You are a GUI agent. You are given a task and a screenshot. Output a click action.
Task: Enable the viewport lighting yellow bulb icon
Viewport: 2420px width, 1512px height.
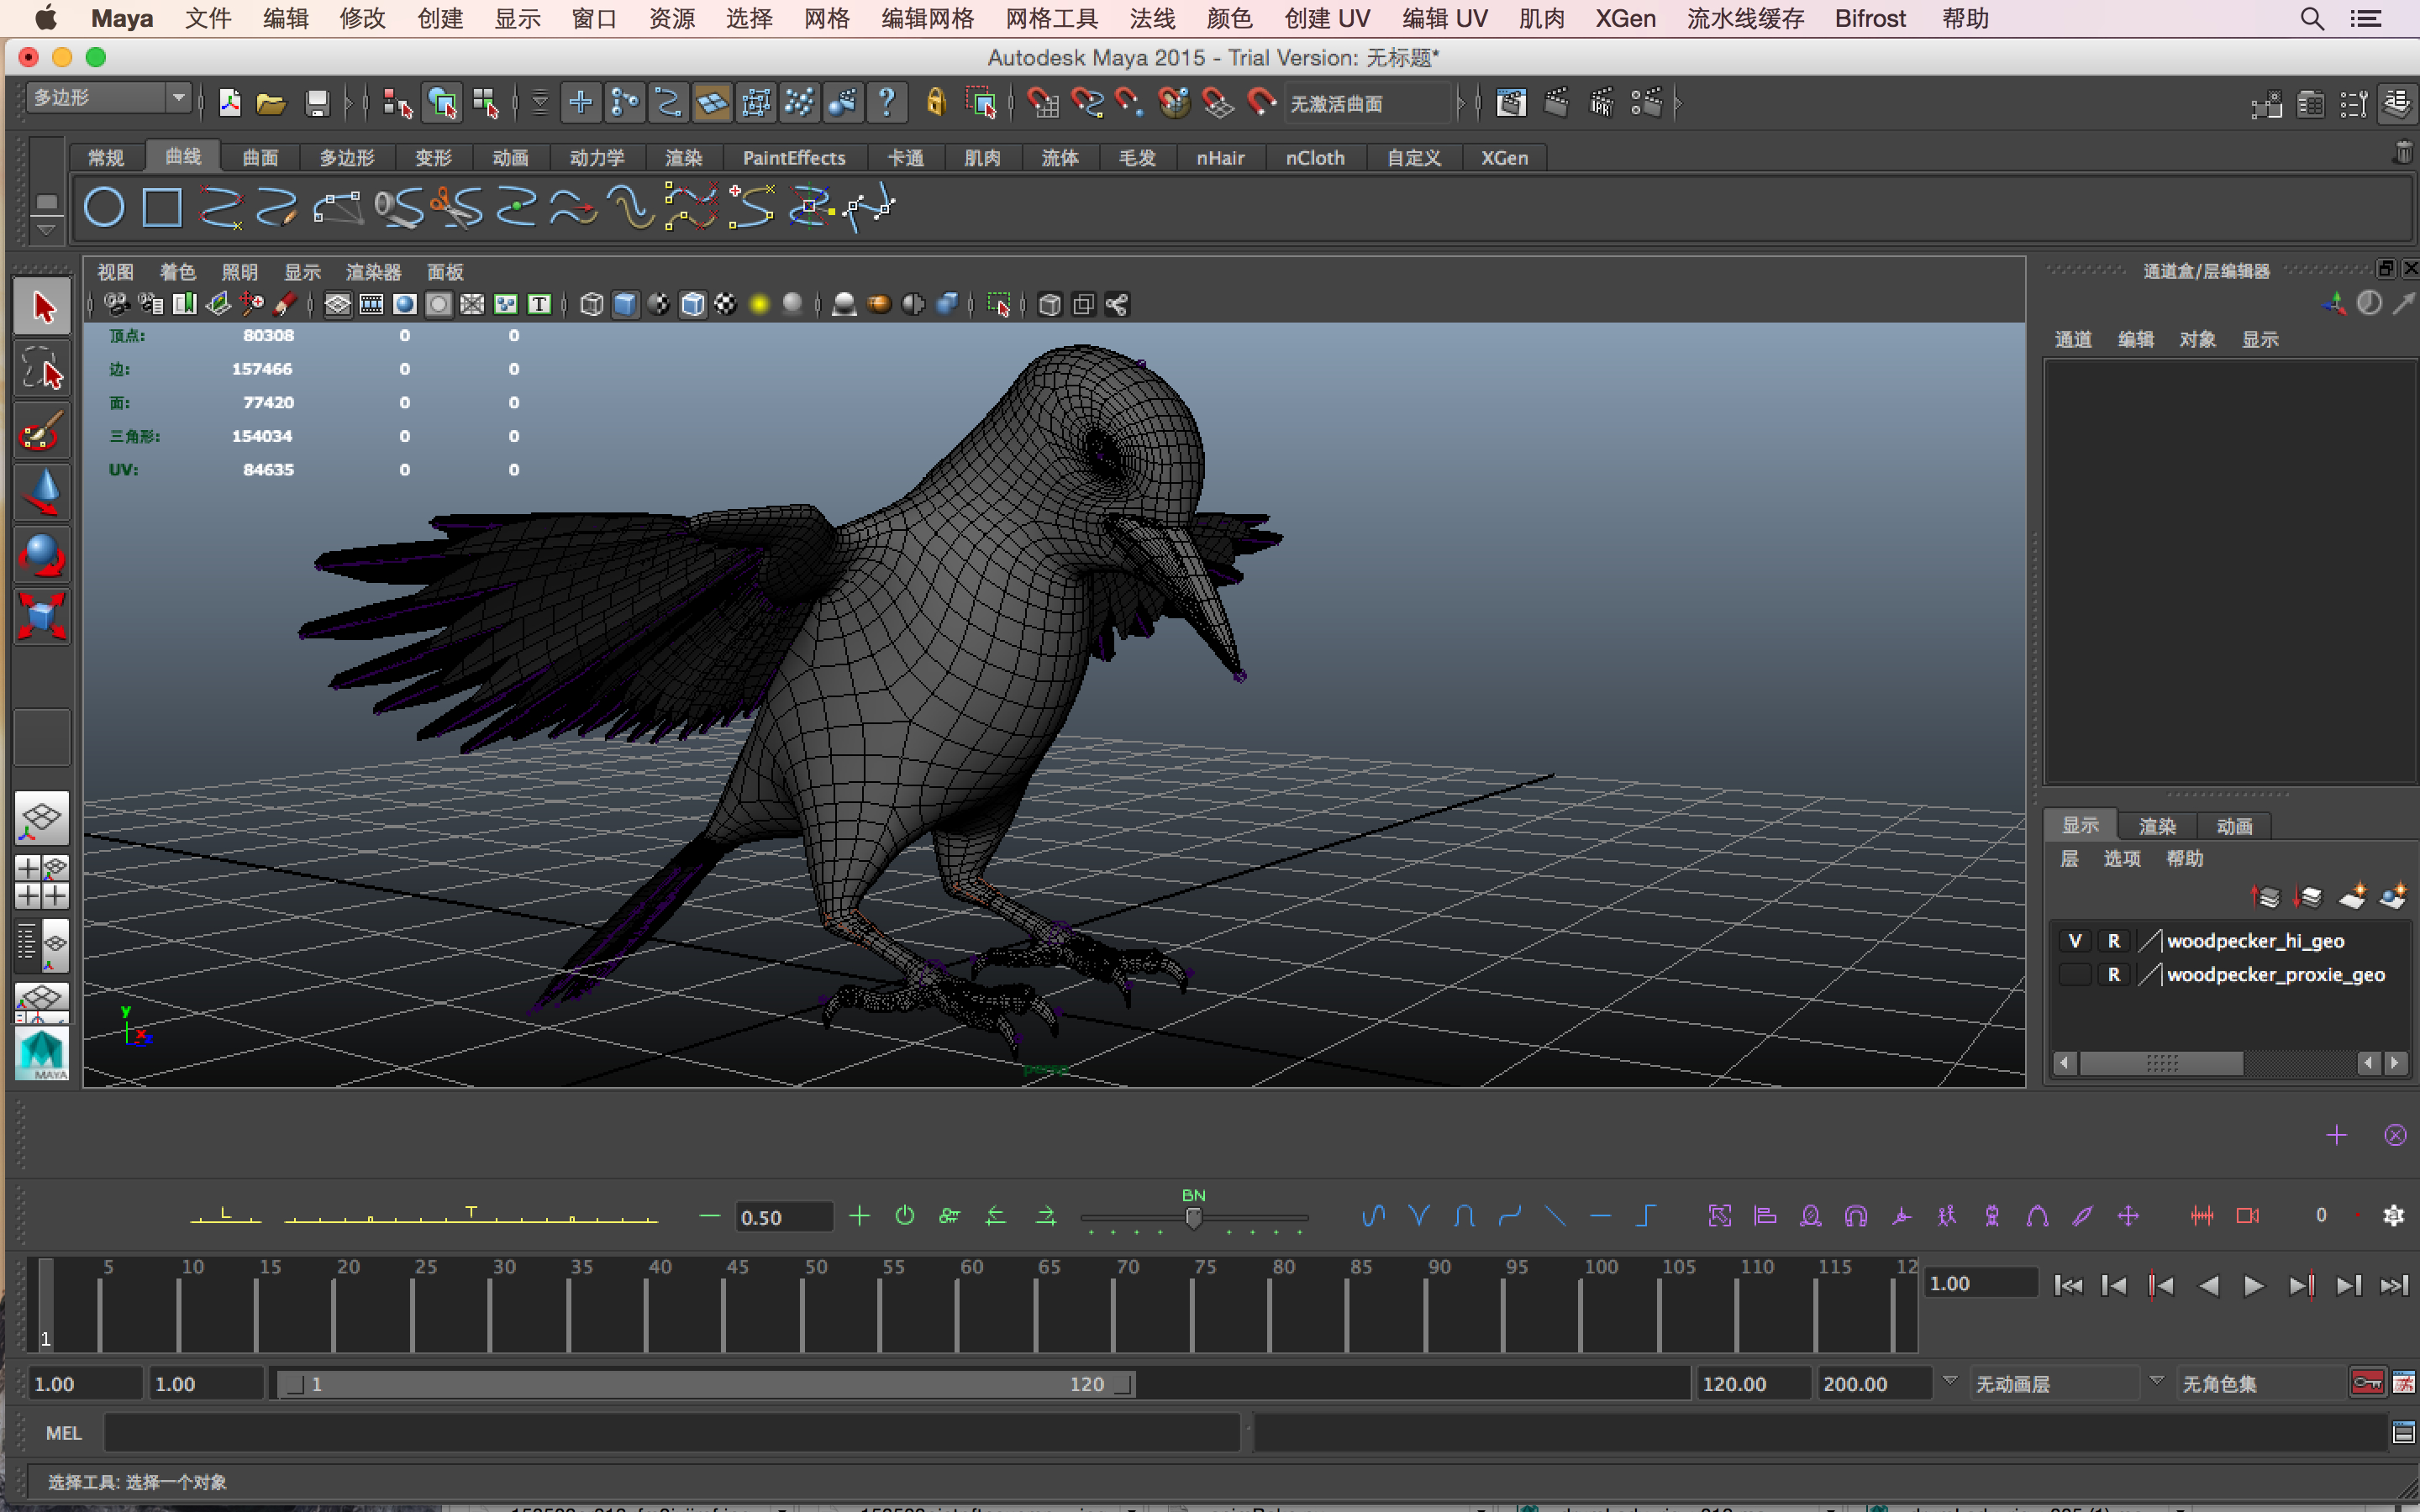(760, 303)
